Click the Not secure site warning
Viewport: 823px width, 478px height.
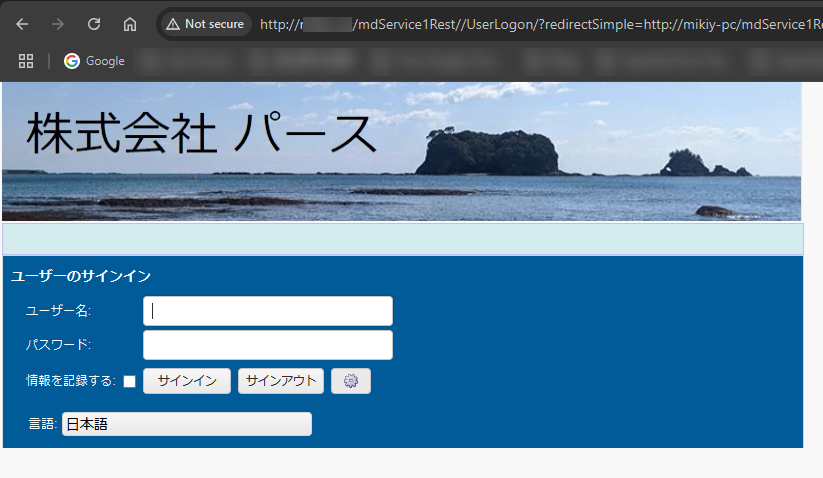205,24
